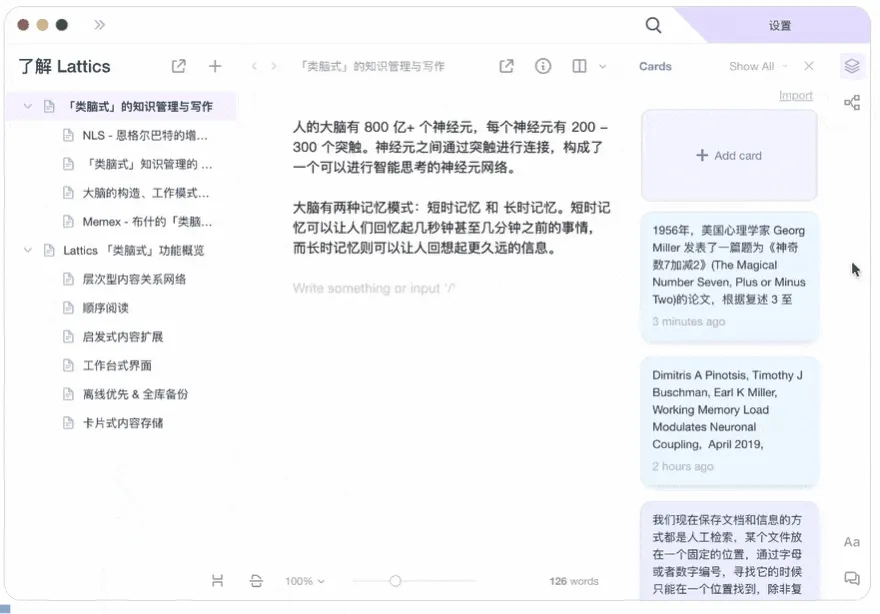Click the paragraph beginning 人的大脑有 800 亿+
Viewport: 880px width, 614px height.
(x=451, y=147)
